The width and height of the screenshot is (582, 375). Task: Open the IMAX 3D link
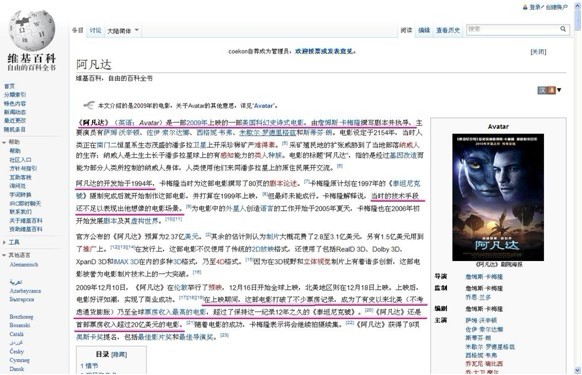(x=126, y=262)
